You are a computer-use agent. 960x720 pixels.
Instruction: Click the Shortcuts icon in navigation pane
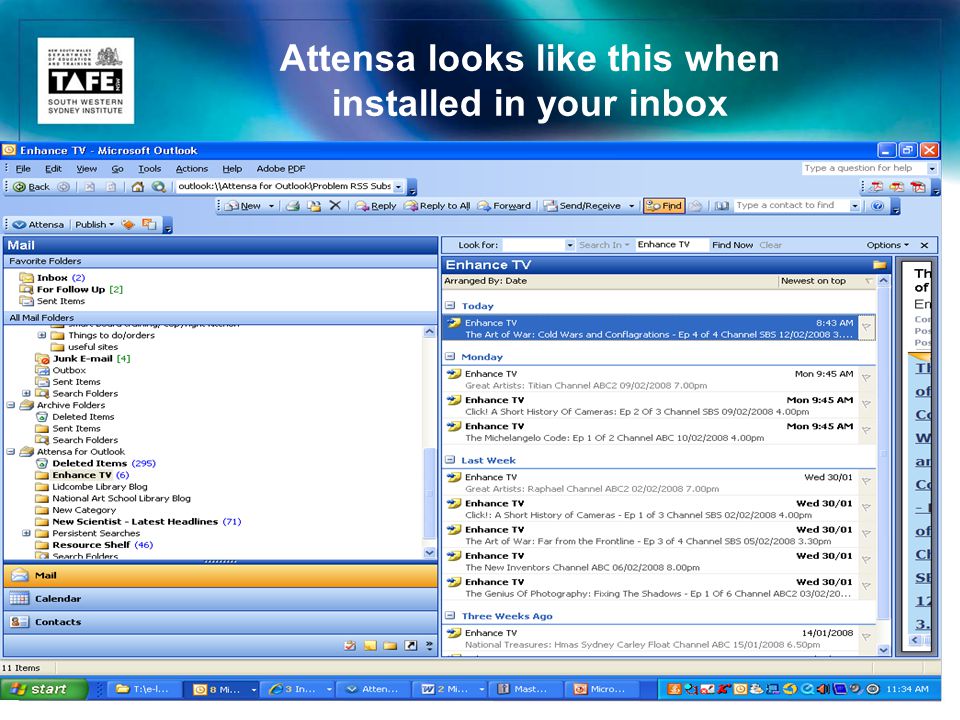411,645
